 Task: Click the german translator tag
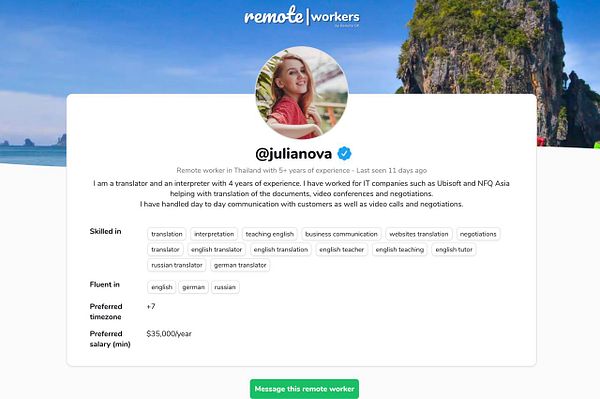(240, 265)
